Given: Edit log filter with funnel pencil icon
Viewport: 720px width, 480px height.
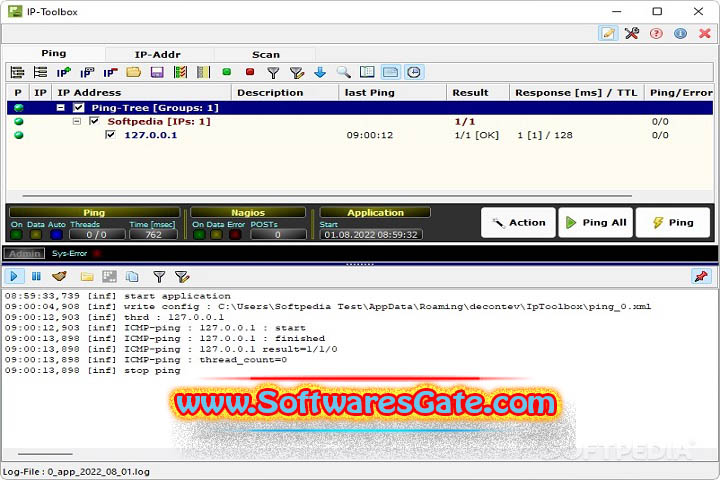Looking at the screenshot, I should point(182,277).
